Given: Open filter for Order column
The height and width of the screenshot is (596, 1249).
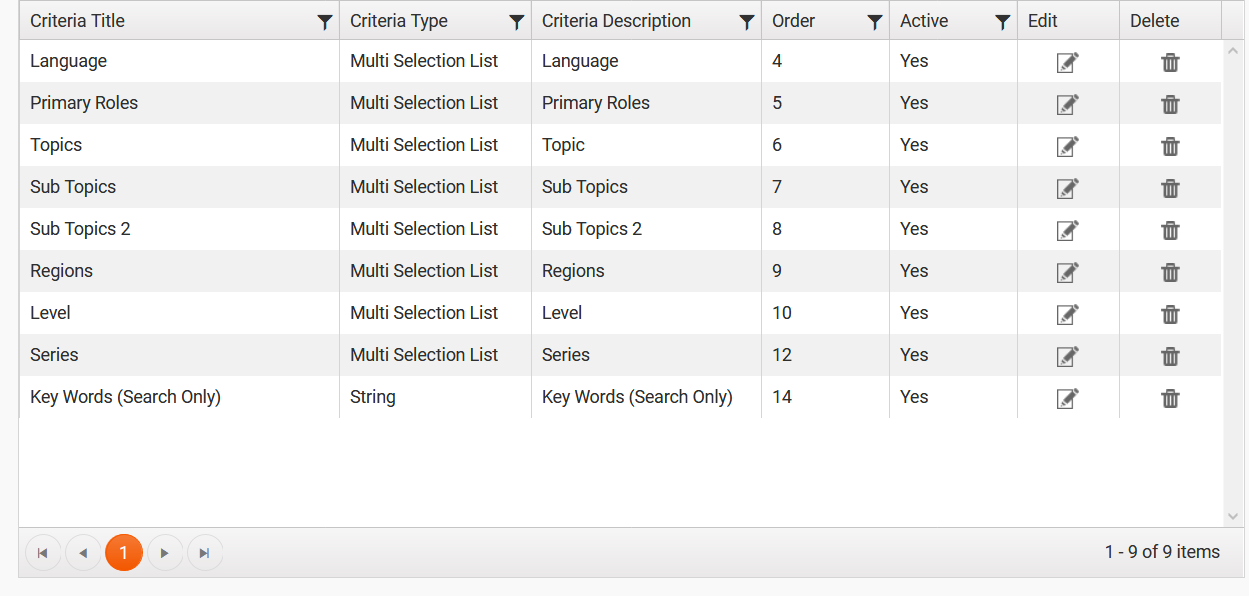Looking at the screenshot, I should (x=874, y=22).
